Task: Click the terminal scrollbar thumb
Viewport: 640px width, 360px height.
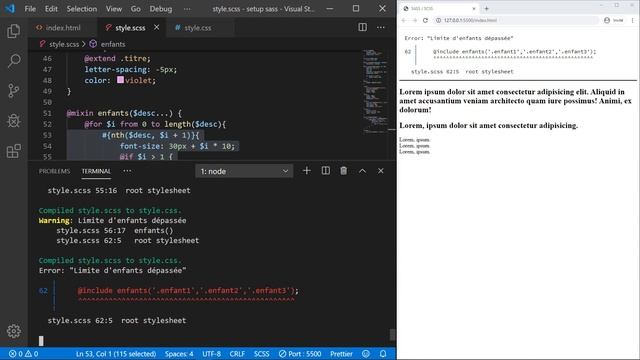Action: click(x=392, y=335)
